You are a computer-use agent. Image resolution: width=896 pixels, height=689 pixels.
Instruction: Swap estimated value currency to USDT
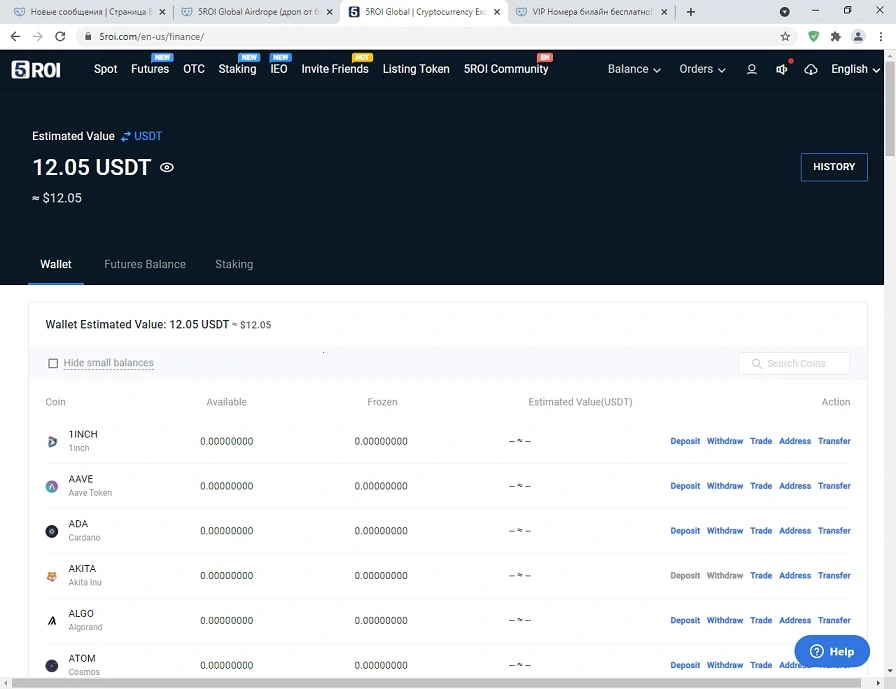tap(141, 136)
